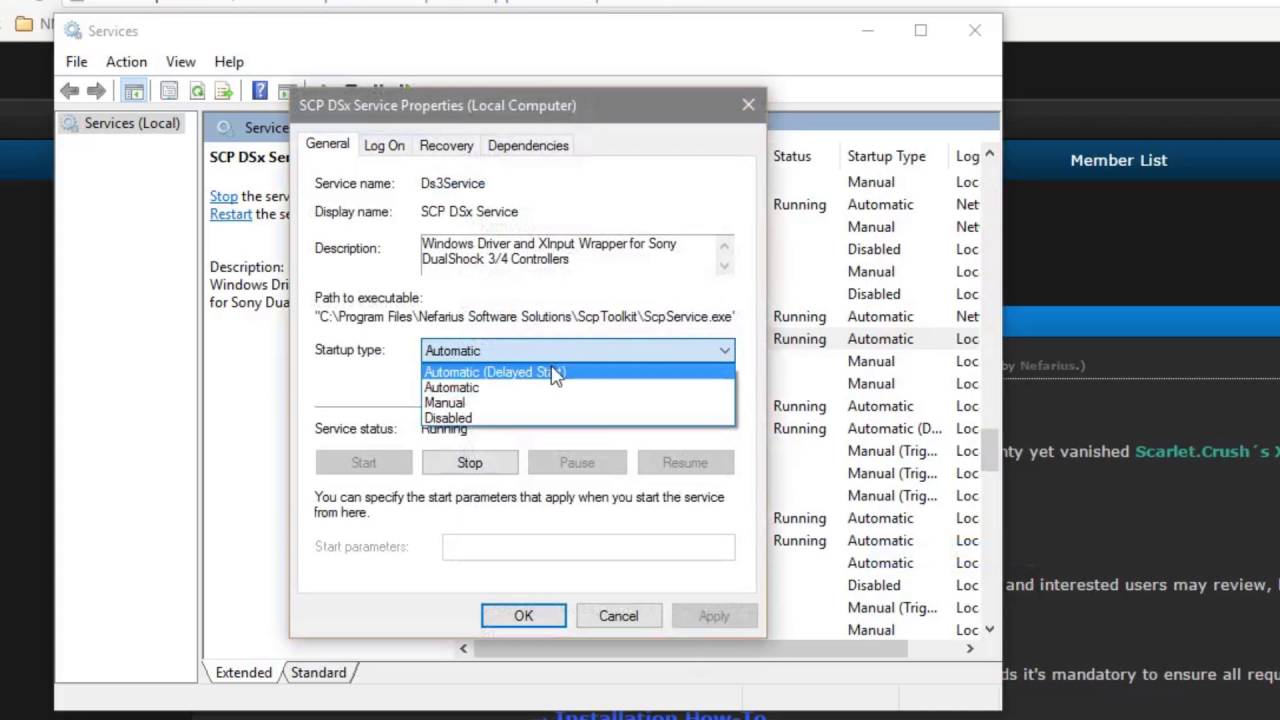Click the Ds3Service service name text
The width and height of the screenshot is (1280, 720).
453,183
